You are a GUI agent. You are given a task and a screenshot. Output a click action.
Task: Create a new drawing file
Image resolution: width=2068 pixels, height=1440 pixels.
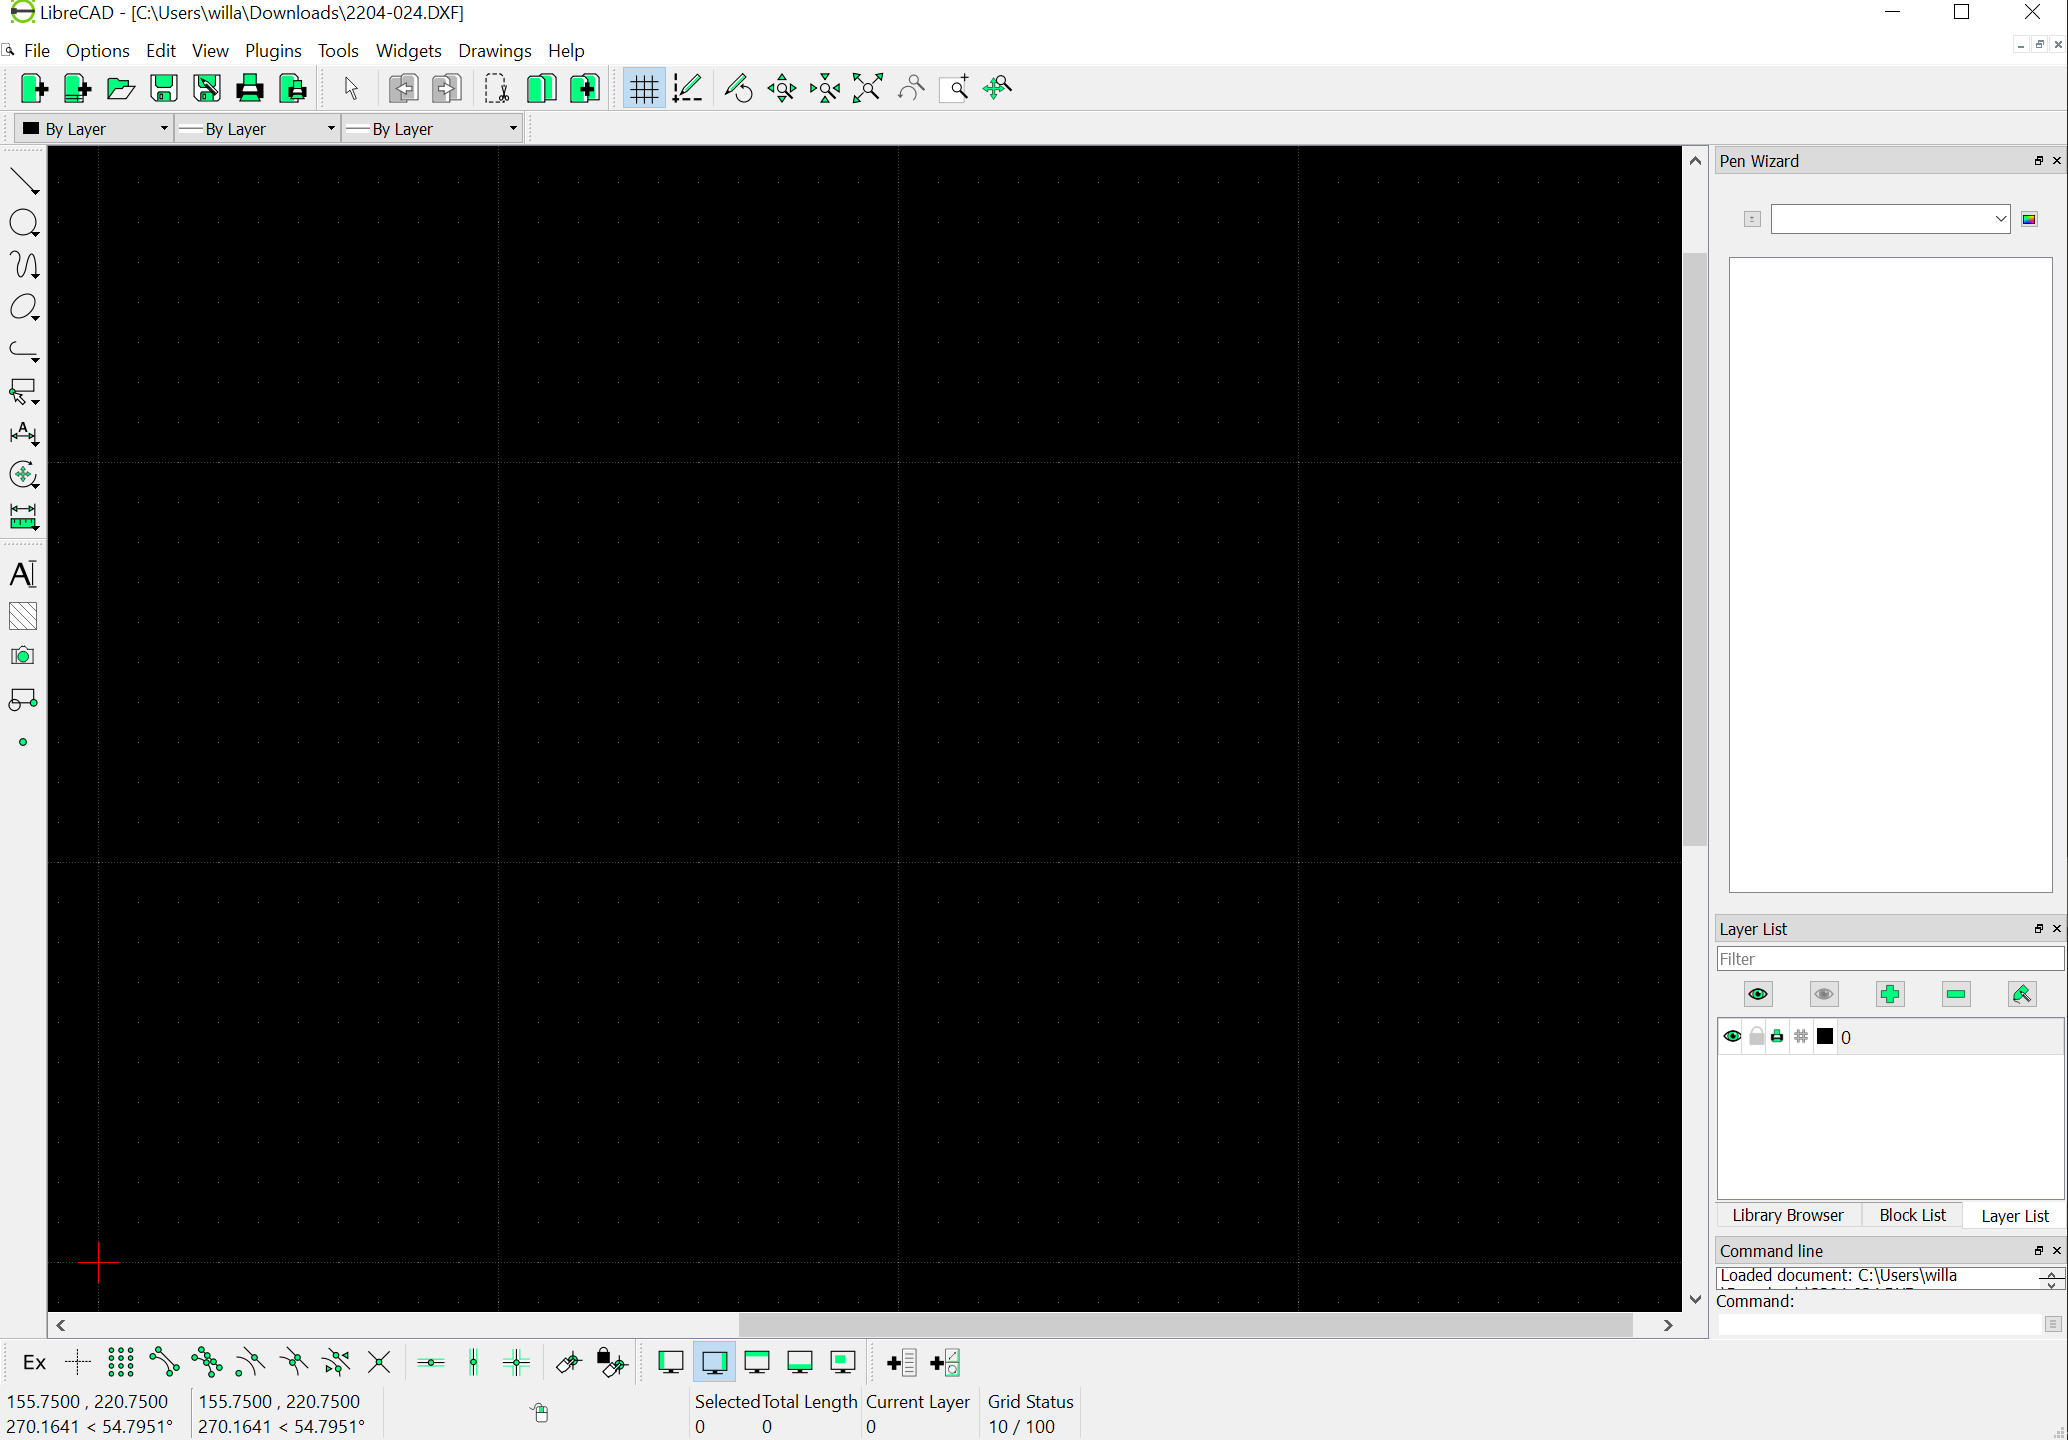tap(34, 89)
